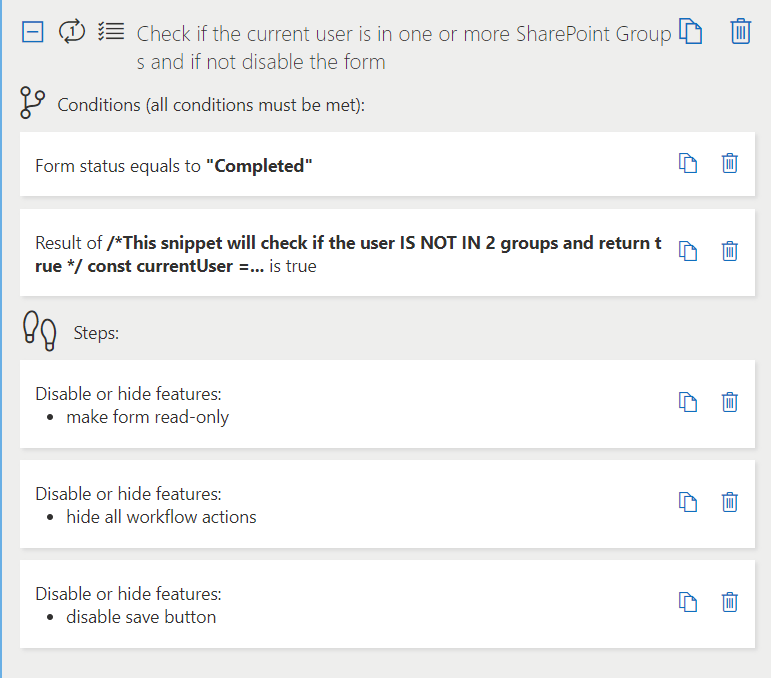Duplicate the Form status Completed condition

[x=688, y=163]
